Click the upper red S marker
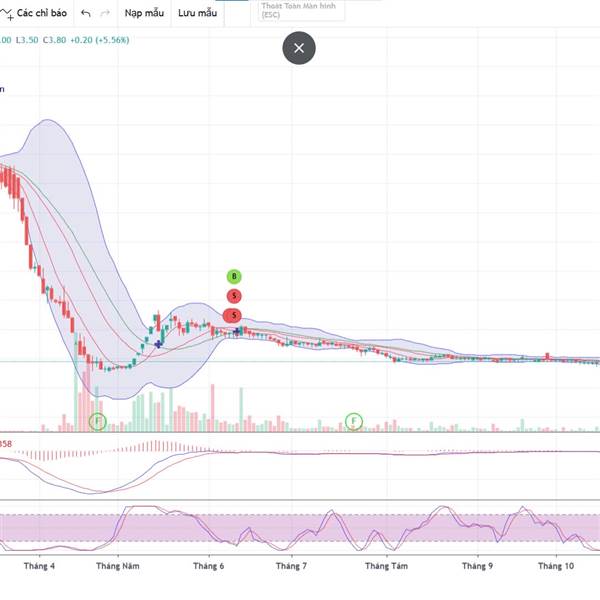The width and height of the screenshot is (600, 600). [x=234, y=296]
